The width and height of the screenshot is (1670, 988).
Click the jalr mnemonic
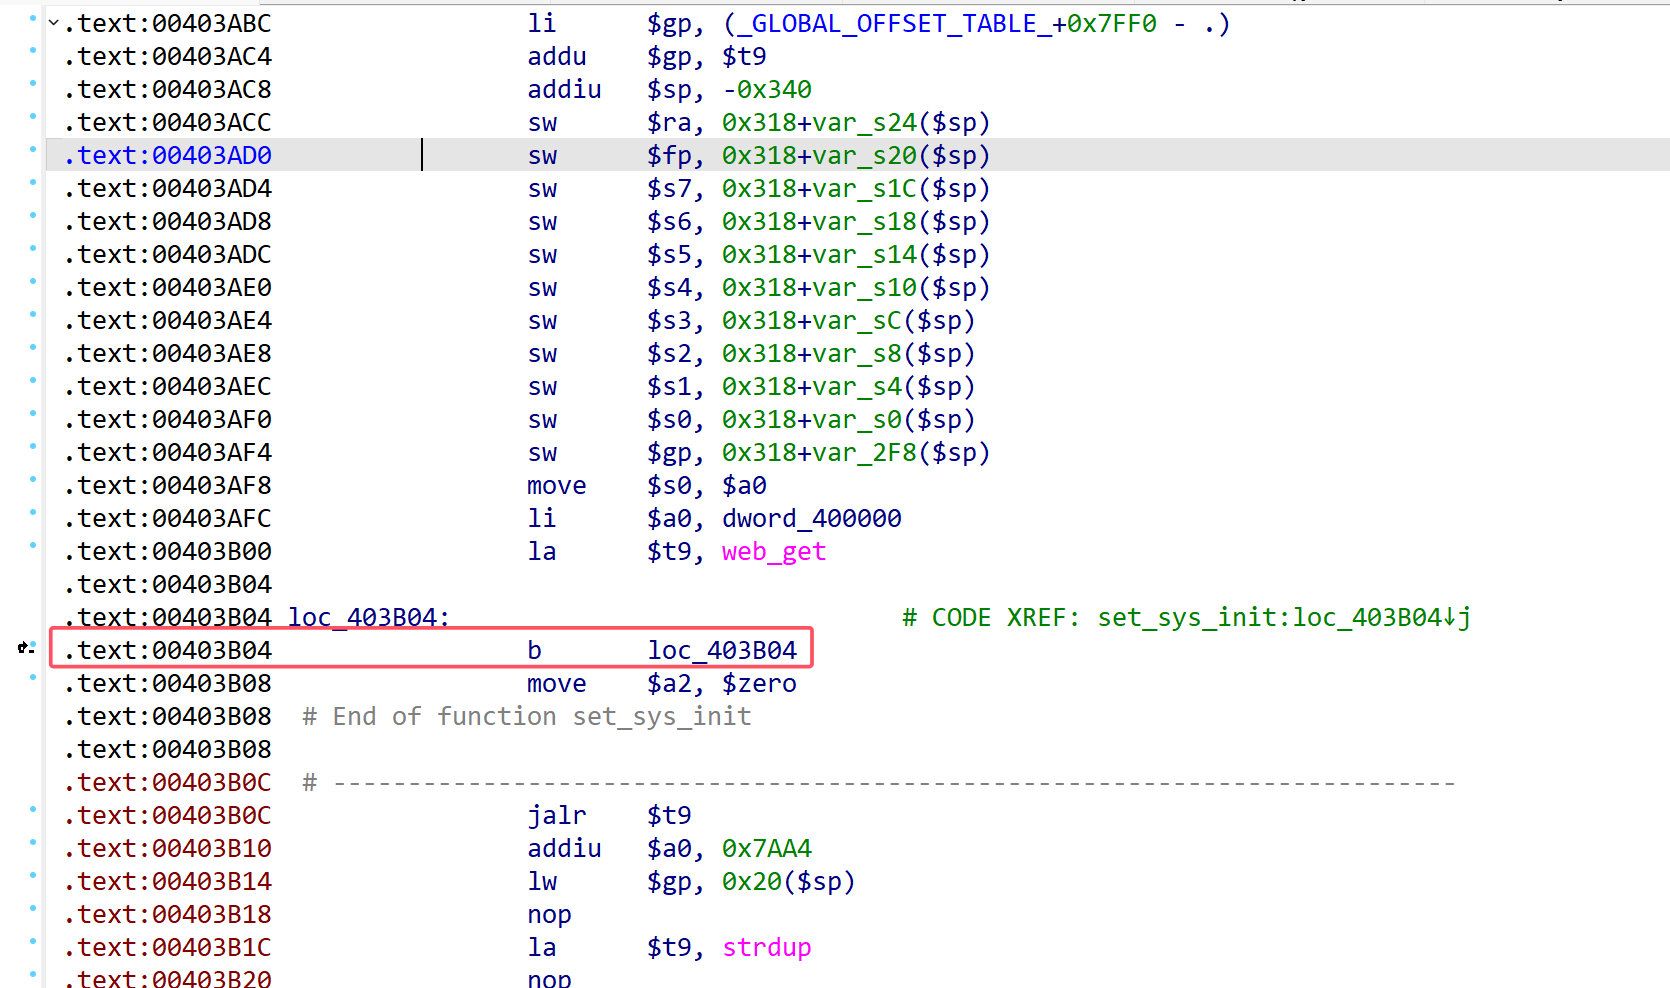coord(557,815)
